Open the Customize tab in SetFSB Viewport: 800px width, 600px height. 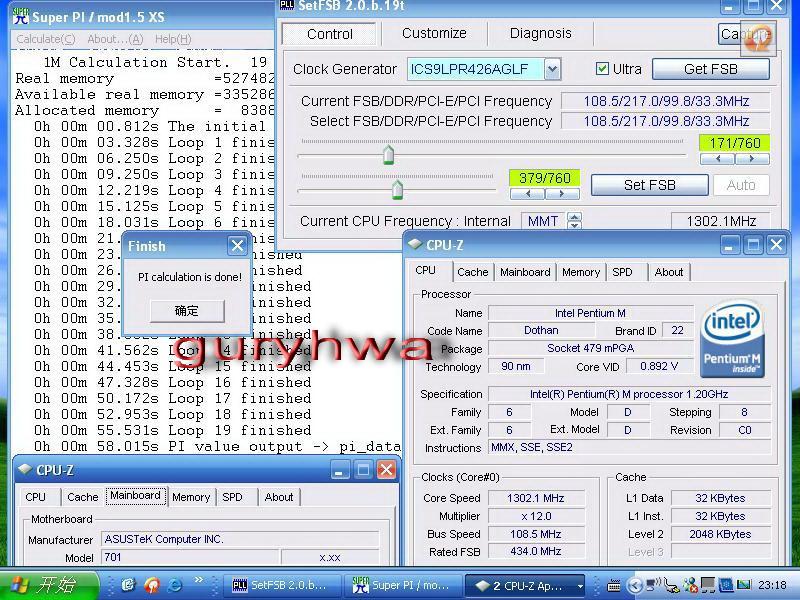(x=434, y=33)
